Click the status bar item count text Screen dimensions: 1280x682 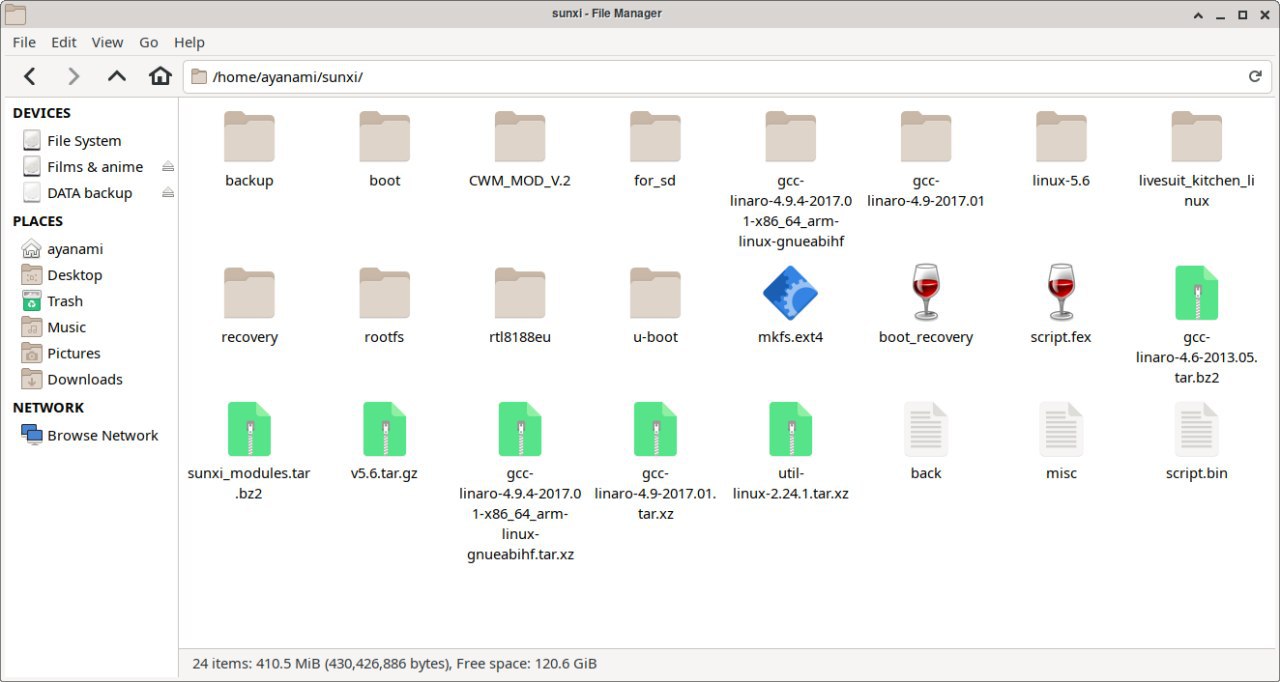(394, 663)
